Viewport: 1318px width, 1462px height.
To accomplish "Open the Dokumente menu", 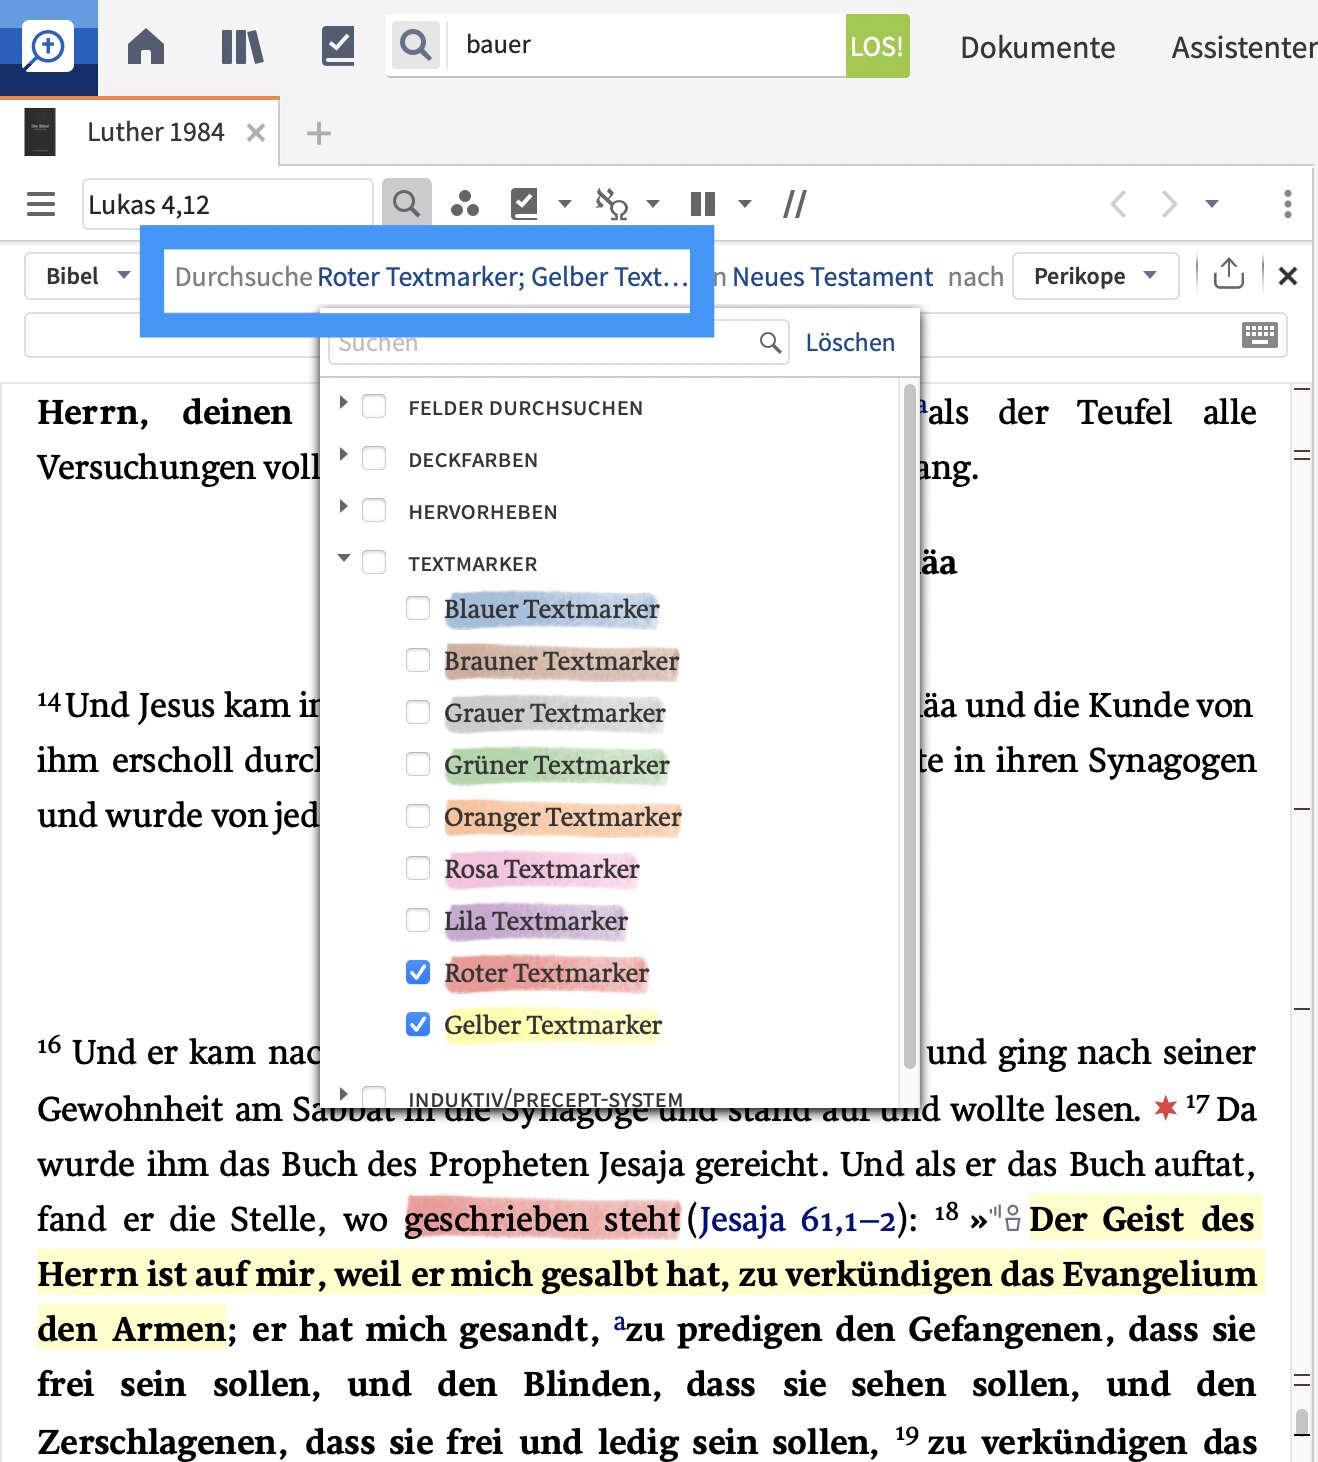I will point(1037,47).
